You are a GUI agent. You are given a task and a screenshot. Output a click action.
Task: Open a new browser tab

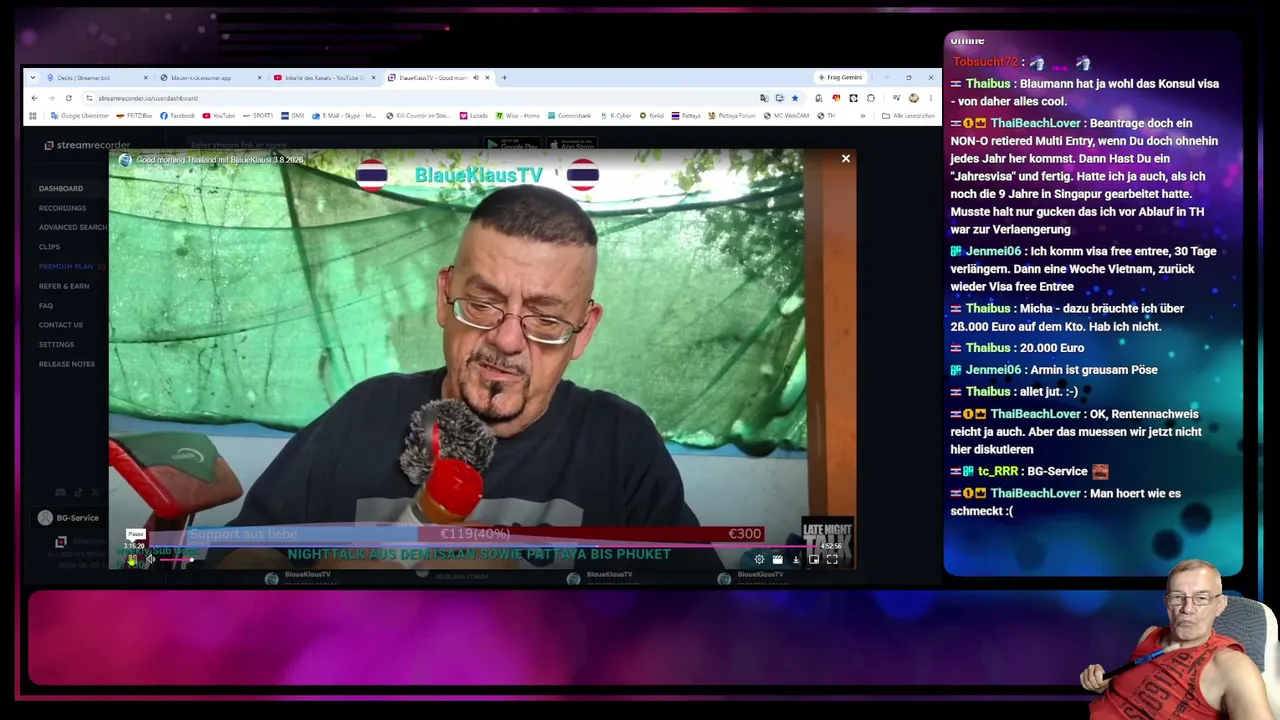click(504, 78)
